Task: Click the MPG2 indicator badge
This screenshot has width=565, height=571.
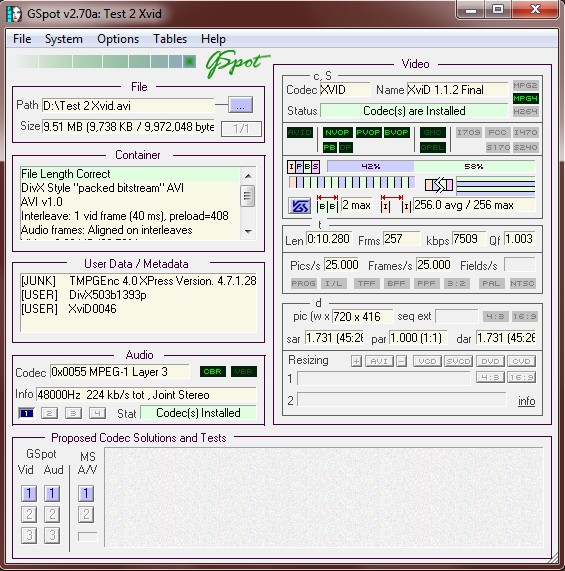Action: 525,86
